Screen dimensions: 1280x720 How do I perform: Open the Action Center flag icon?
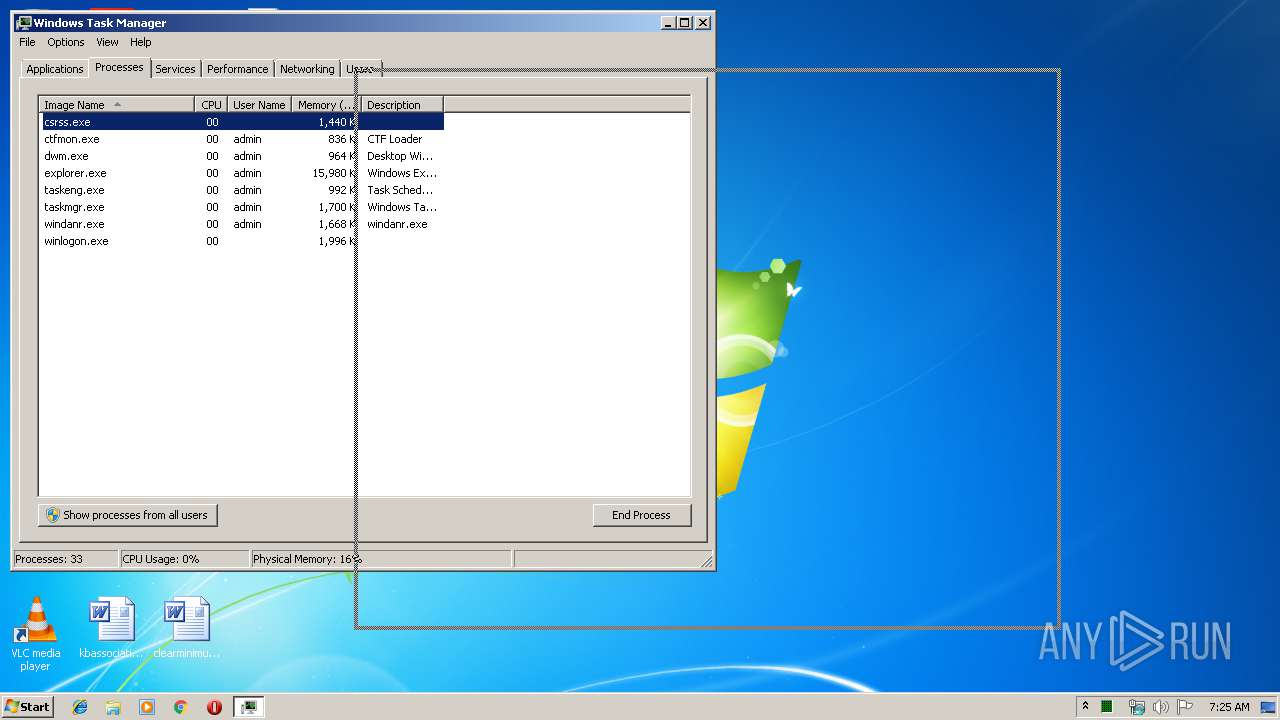pyautogui.click(x=1185, y=707)
